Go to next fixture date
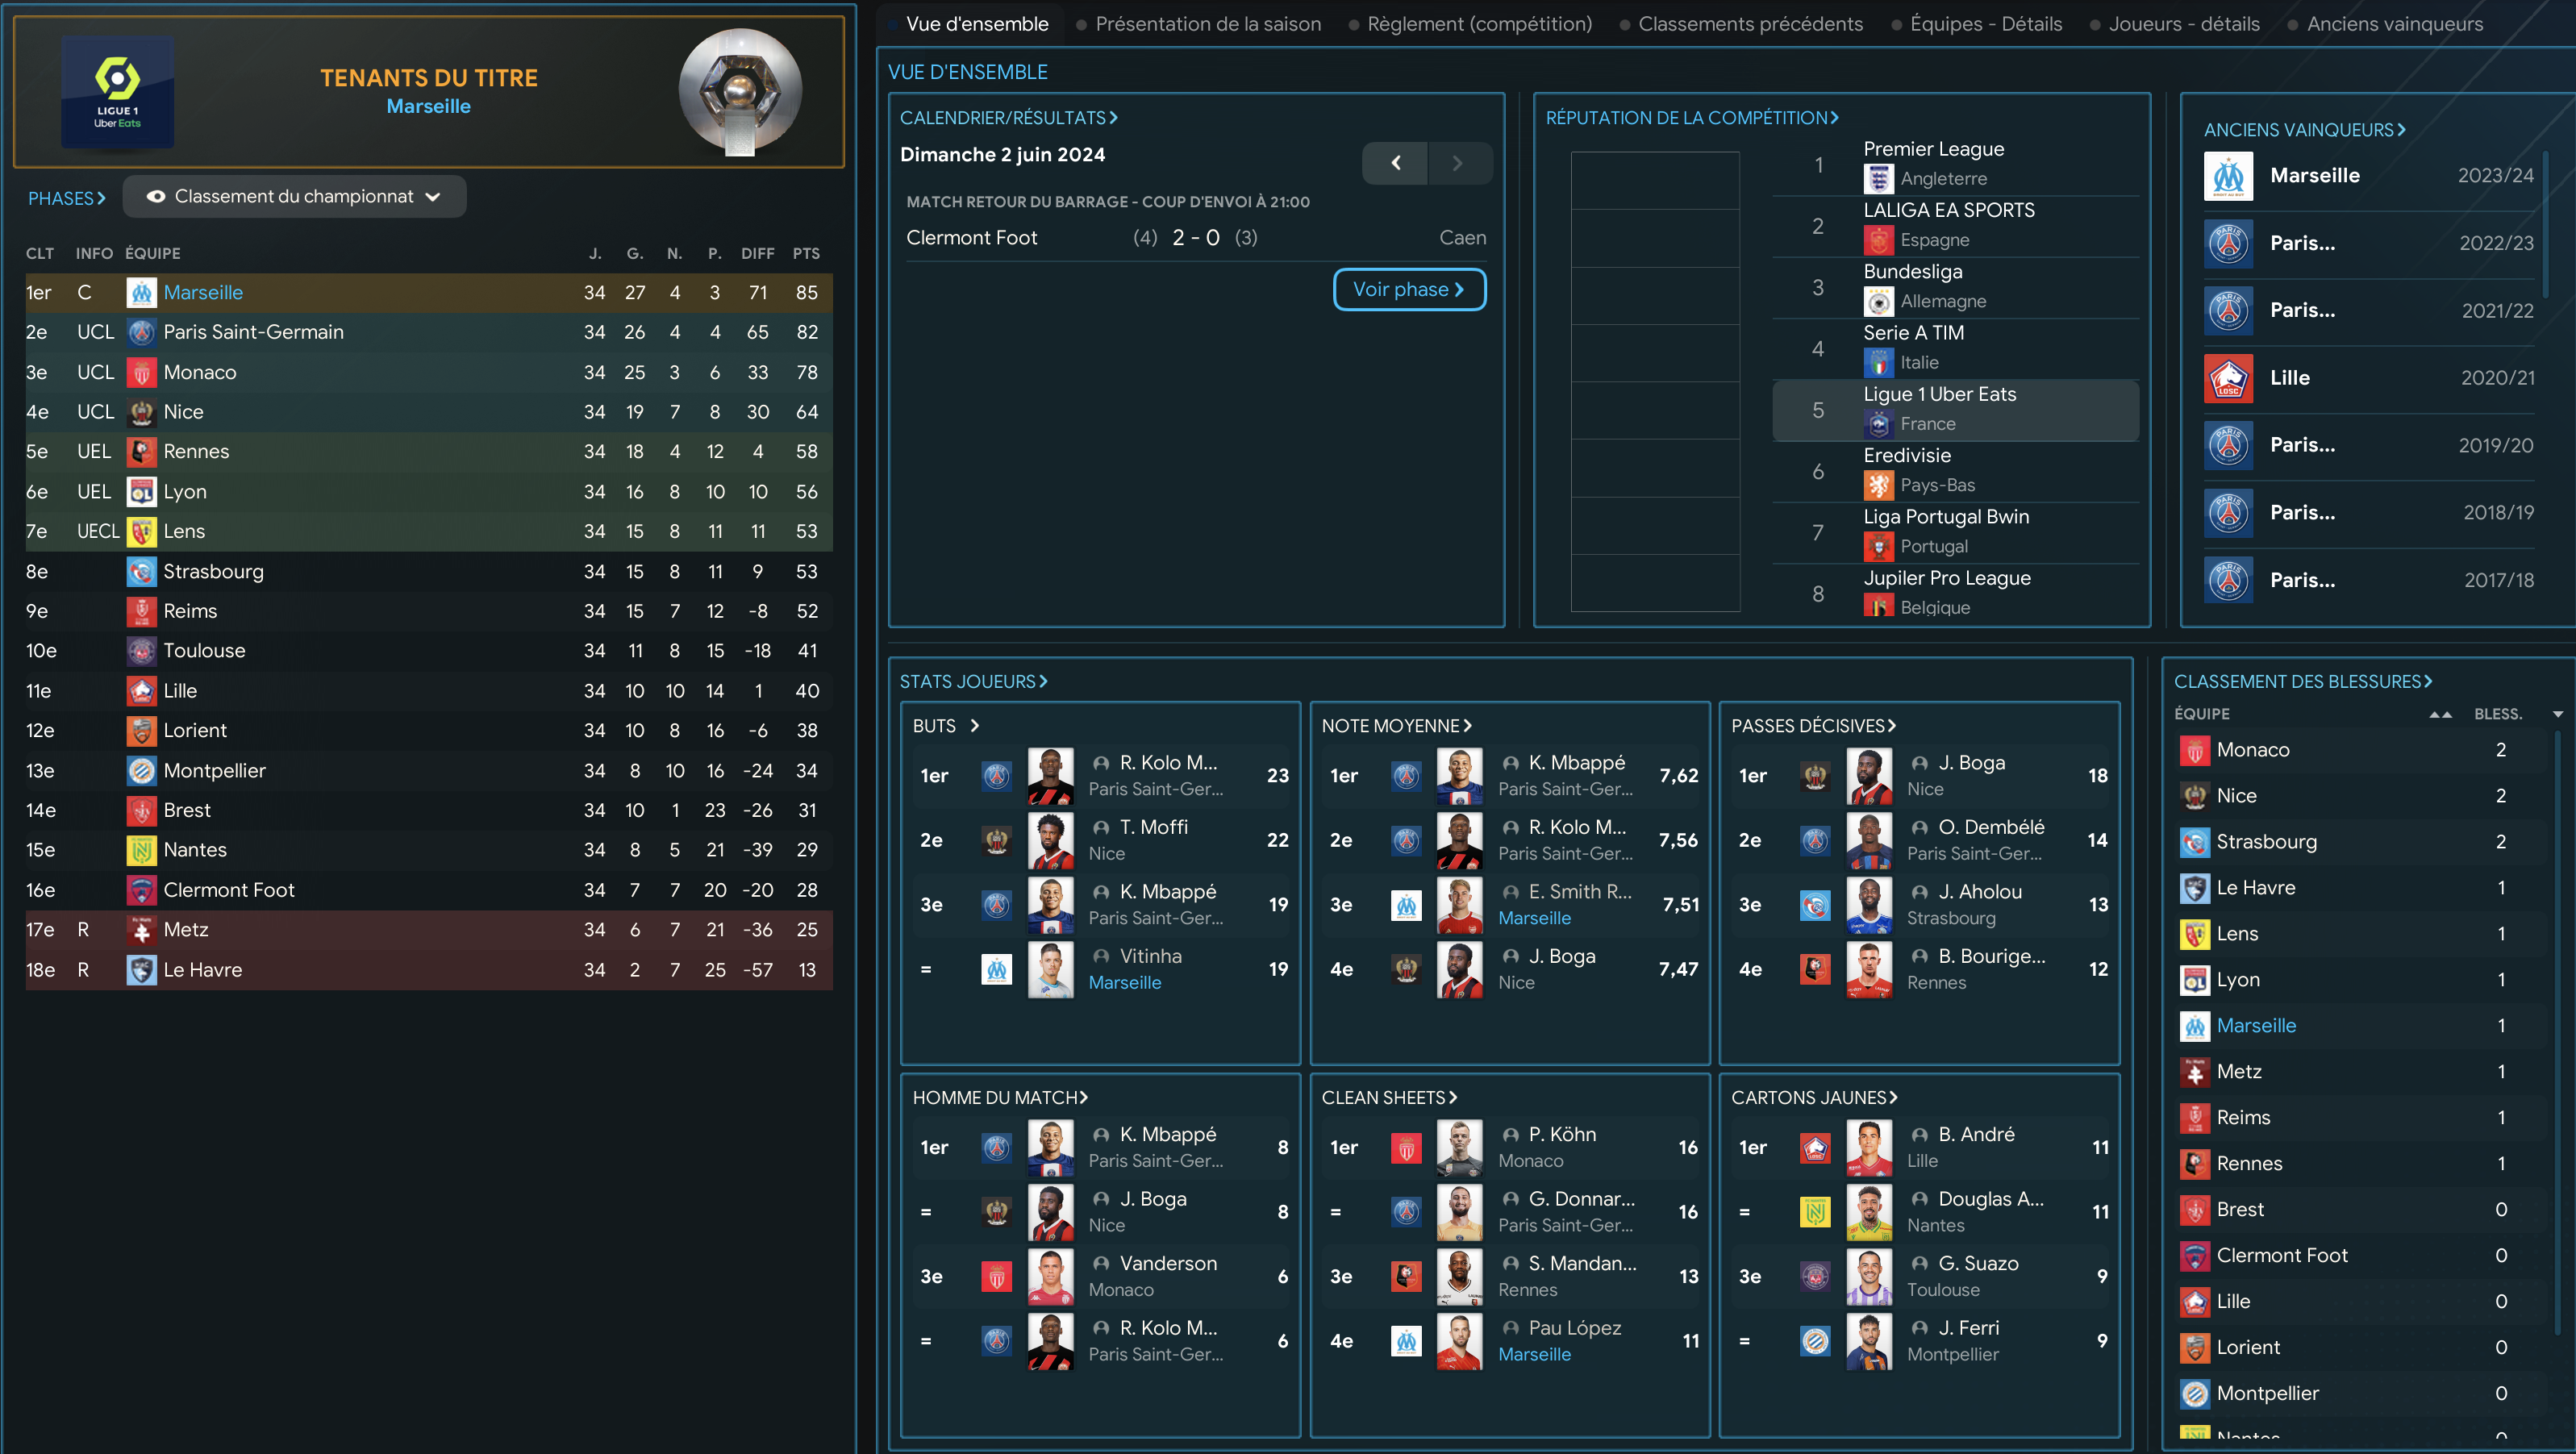 1459,163
